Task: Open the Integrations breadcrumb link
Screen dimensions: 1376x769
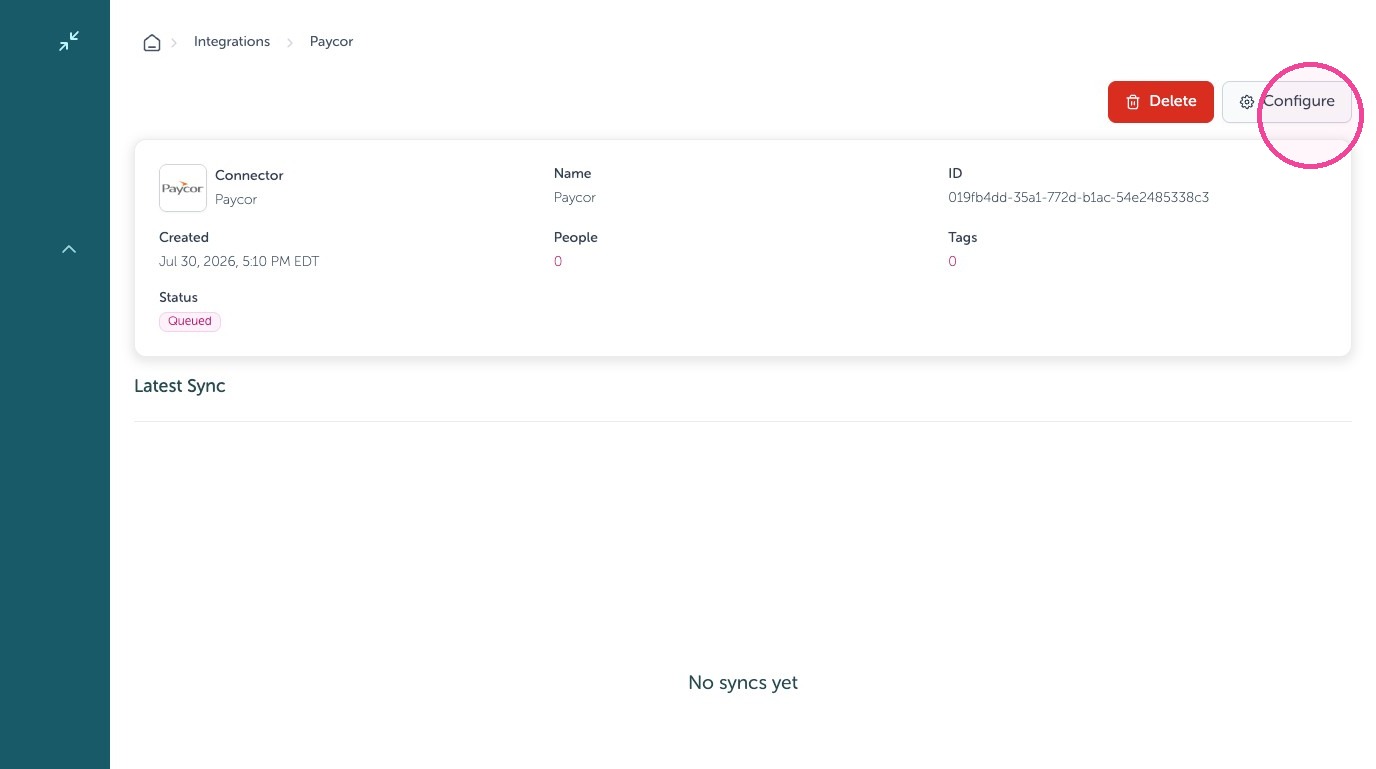Action: pyautogui.click(x=232, y=42)
